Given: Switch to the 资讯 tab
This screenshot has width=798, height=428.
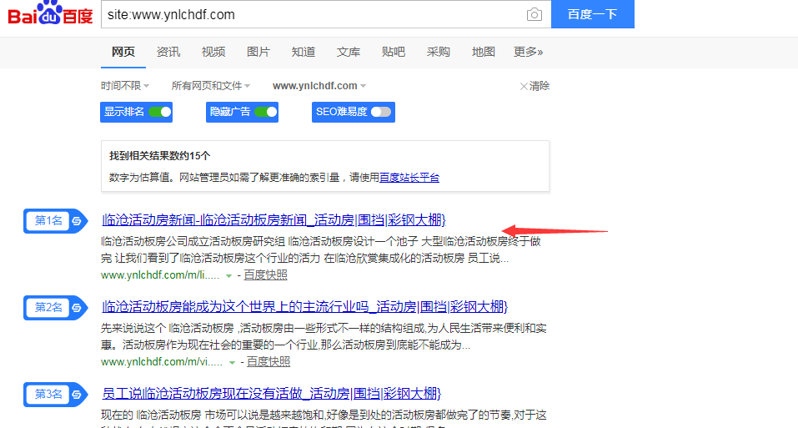Looking at the screenshot, I should tap(168, 52).
